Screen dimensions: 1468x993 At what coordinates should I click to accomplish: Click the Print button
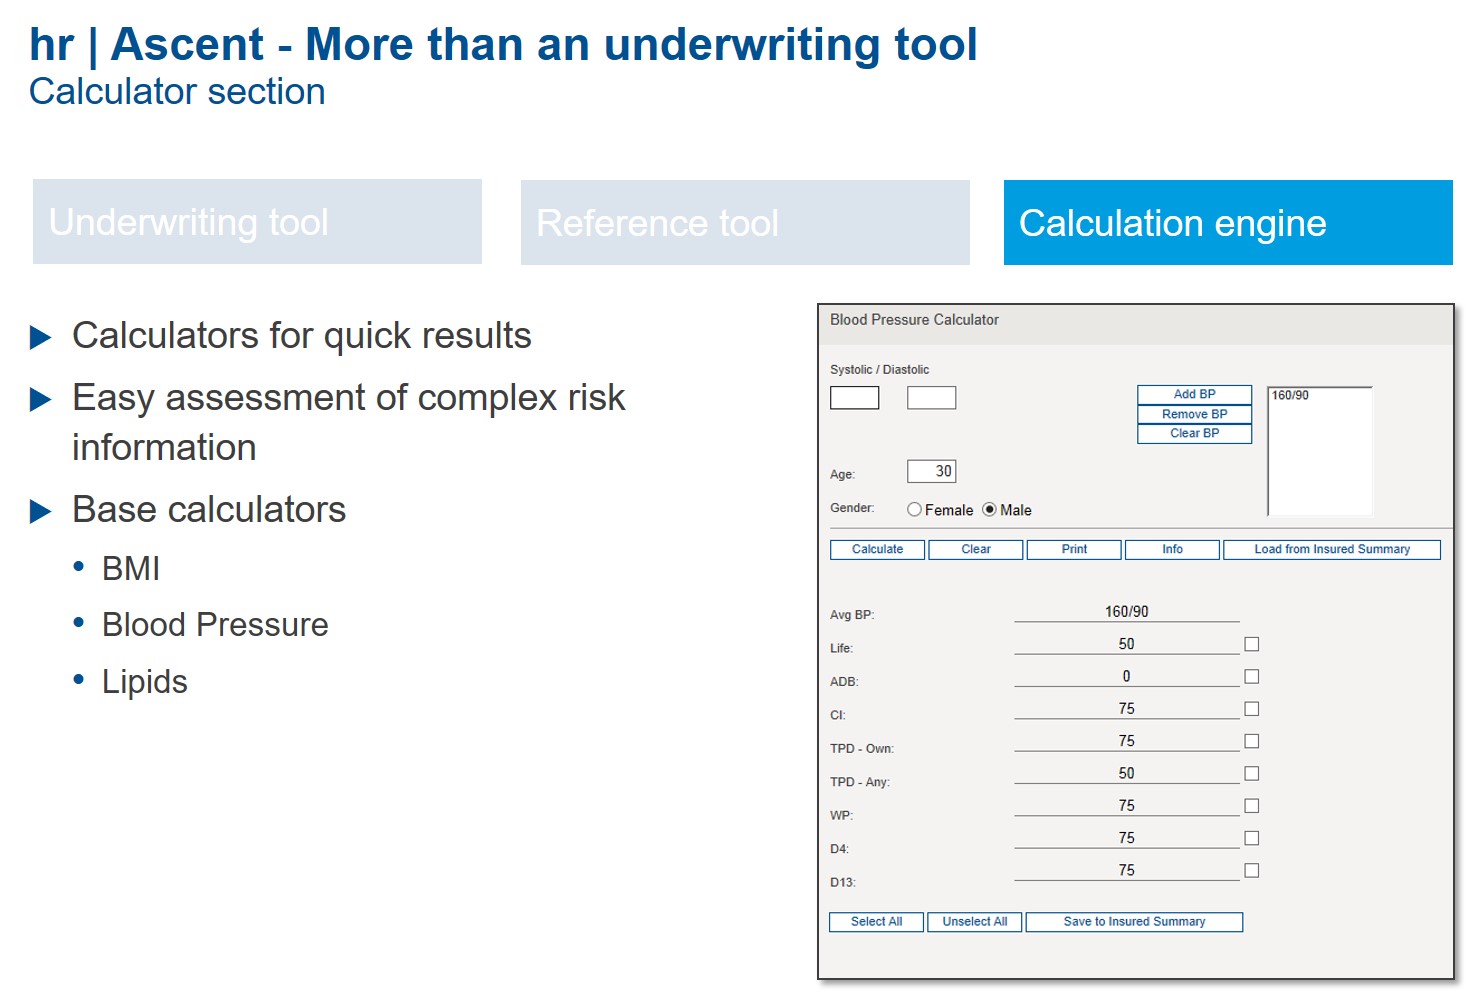coord(1075,549)
